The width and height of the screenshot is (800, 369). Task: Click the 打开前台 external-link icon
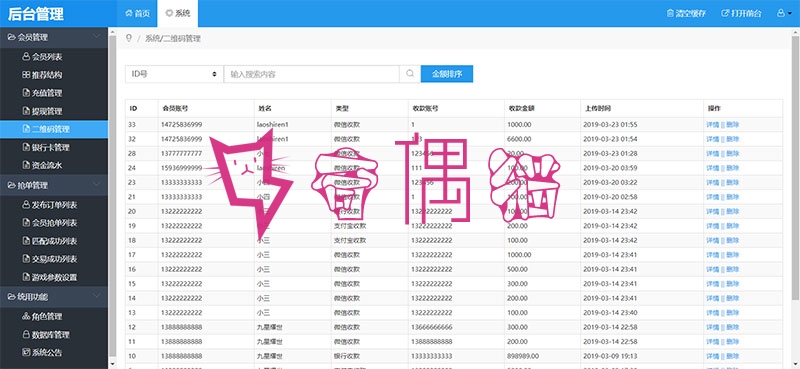pyautogui.click(x=724, y=13)
